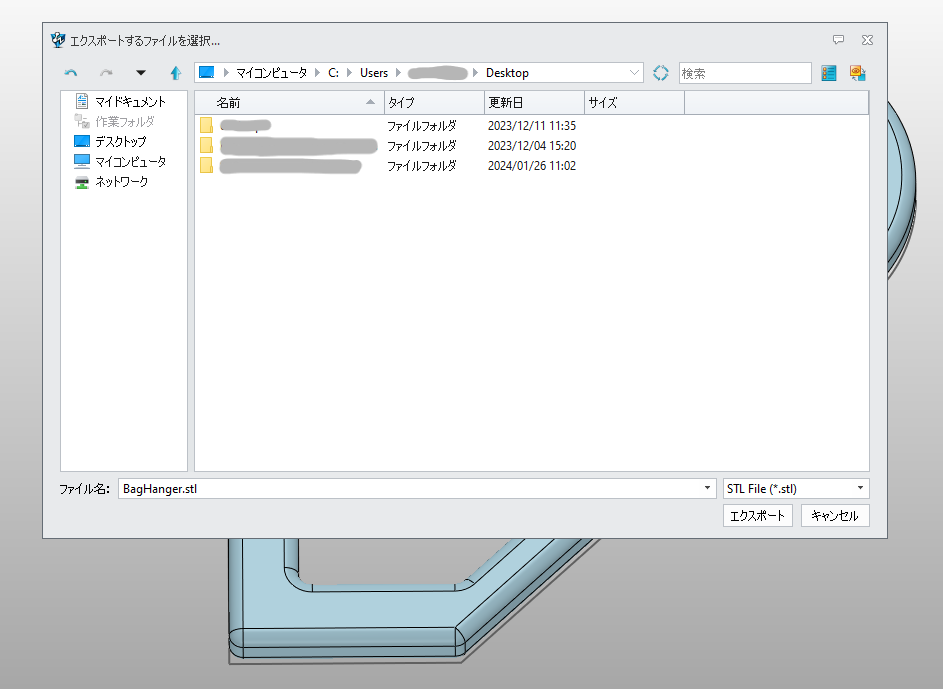This screenshot has height=689, width=943.
Task: Click the forward navigation arrow
Action: (x=106, y=73)
